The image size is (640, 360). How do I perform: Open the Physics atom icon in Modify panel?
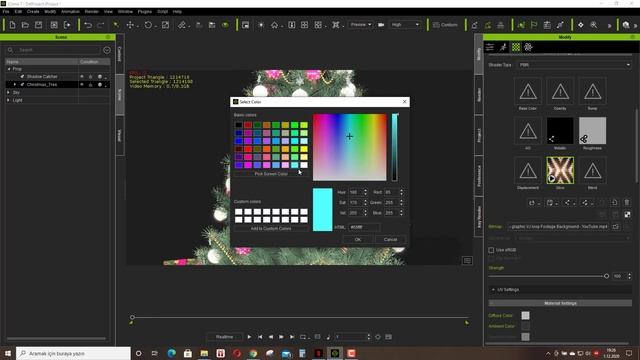point(528,47)
